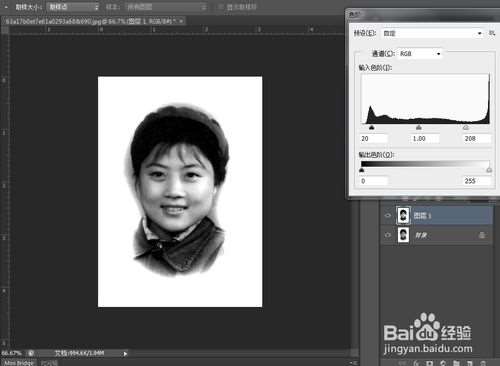This screenshot has height=366, width=500.
Task: Click the create new group folder icon
Action: pos(456,363)
